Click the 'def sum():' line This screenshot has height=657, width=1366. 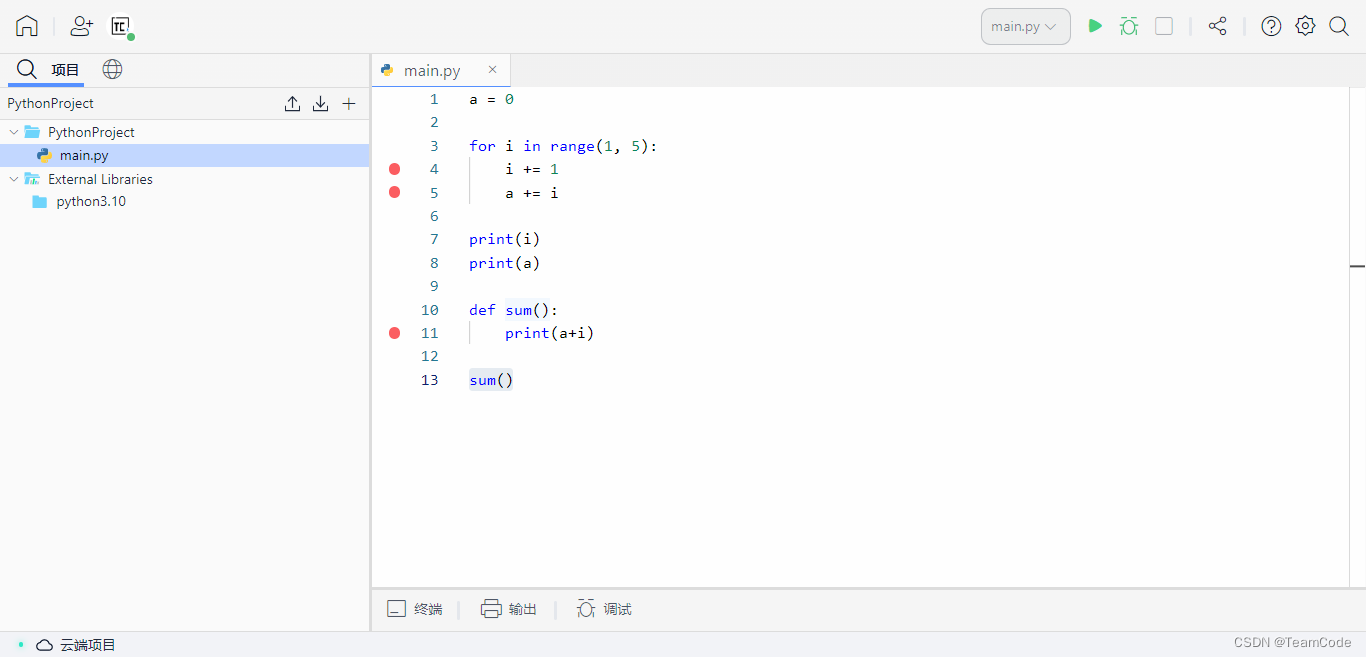pyautogui.click(x=514, y=310)
